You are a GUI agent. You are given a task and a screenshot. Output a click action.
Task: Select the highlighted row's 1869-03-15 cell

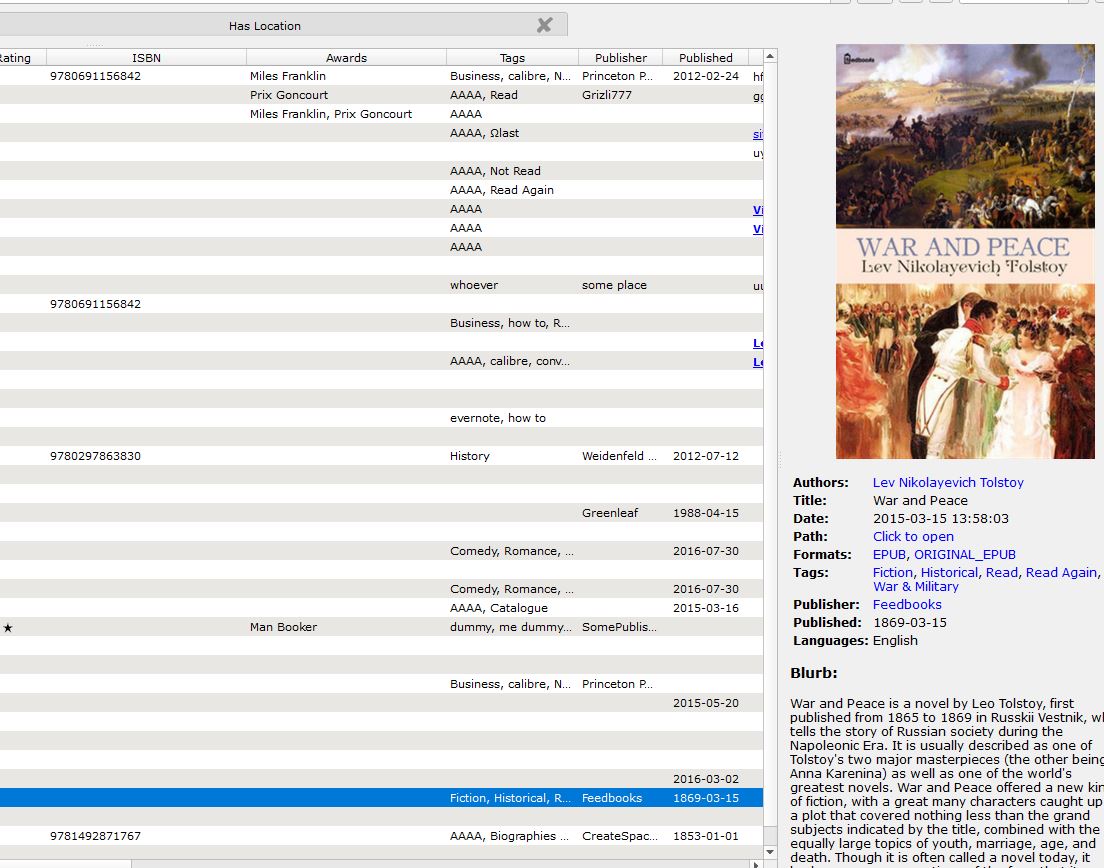point(705,798)
